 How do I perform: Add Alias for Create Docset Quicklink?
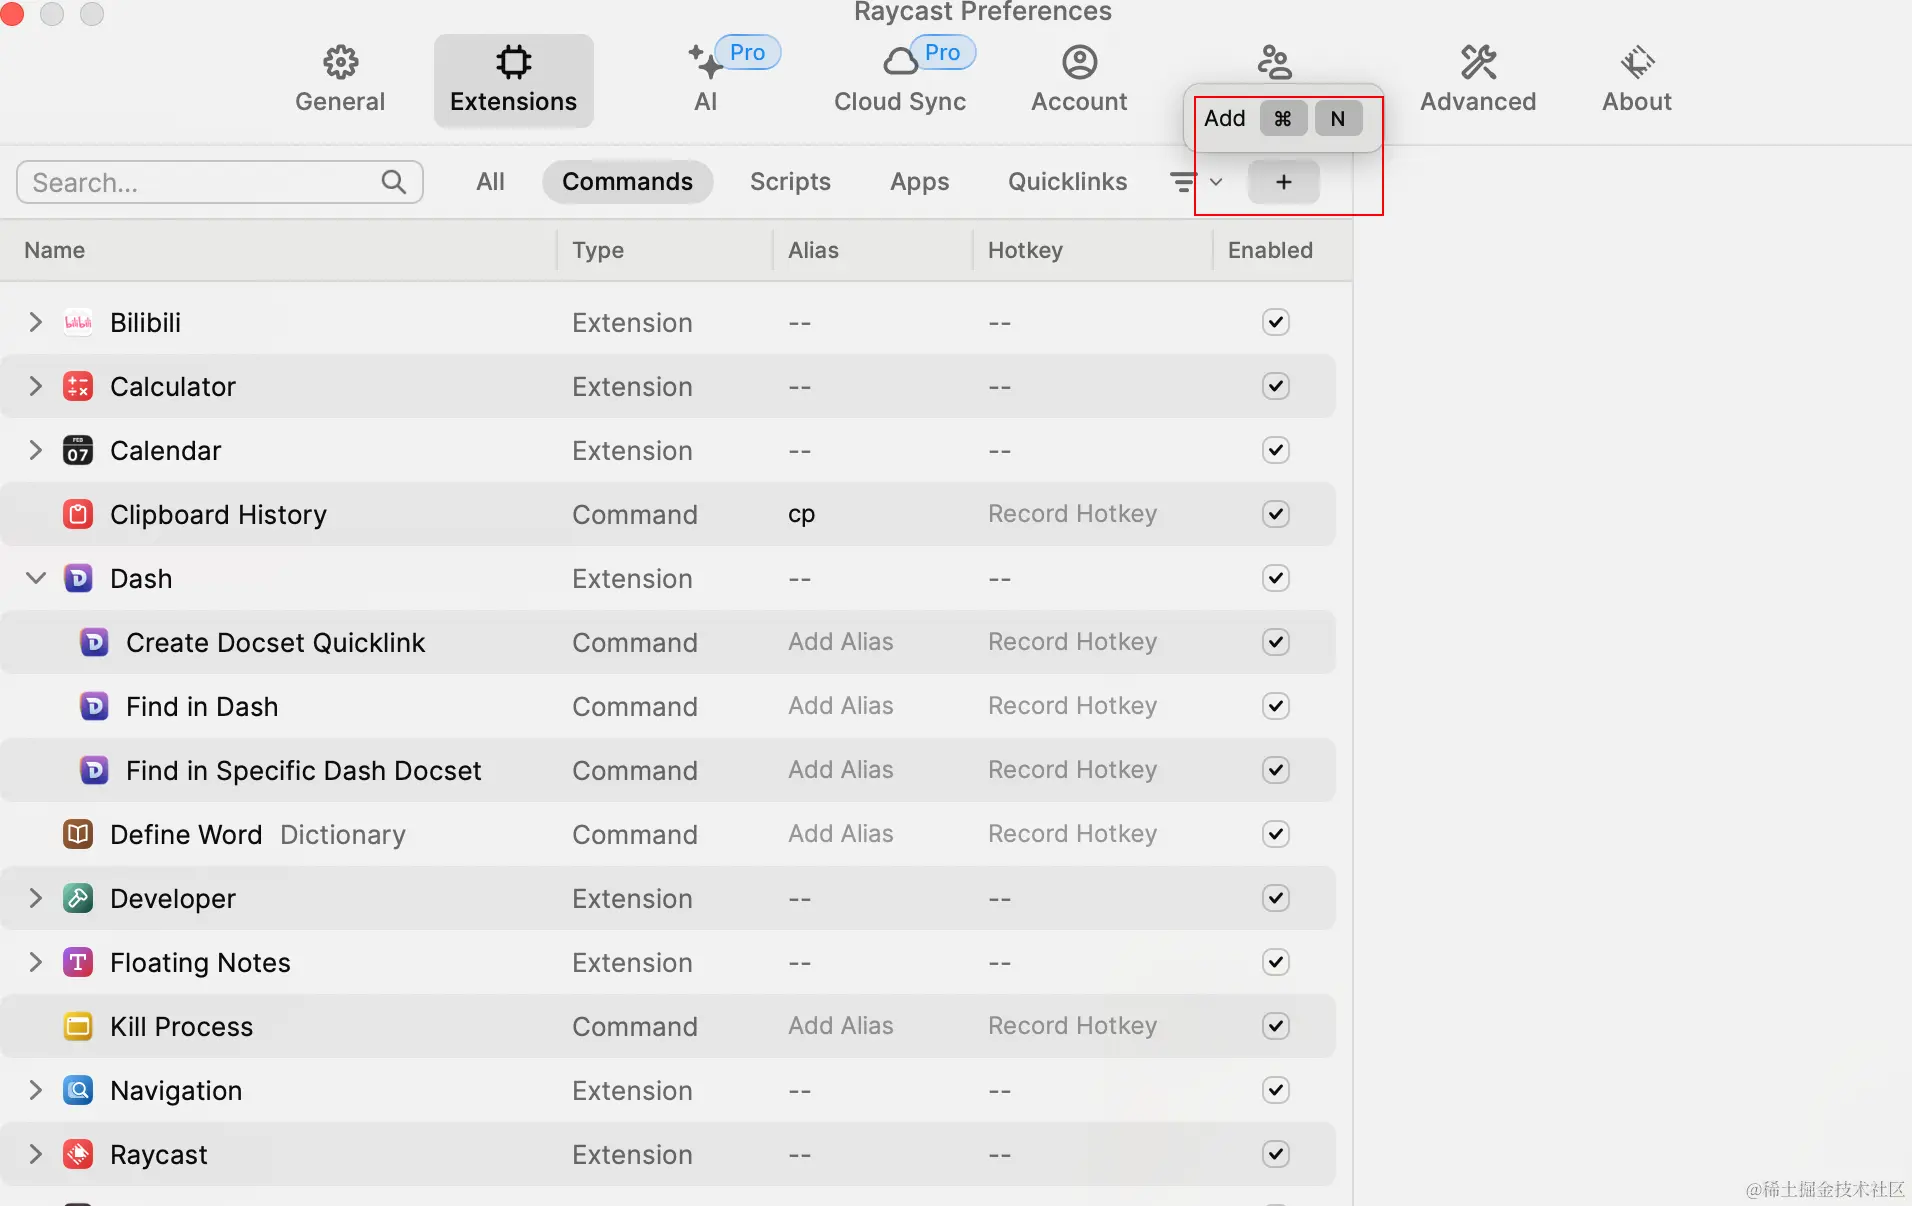[841, 642]
